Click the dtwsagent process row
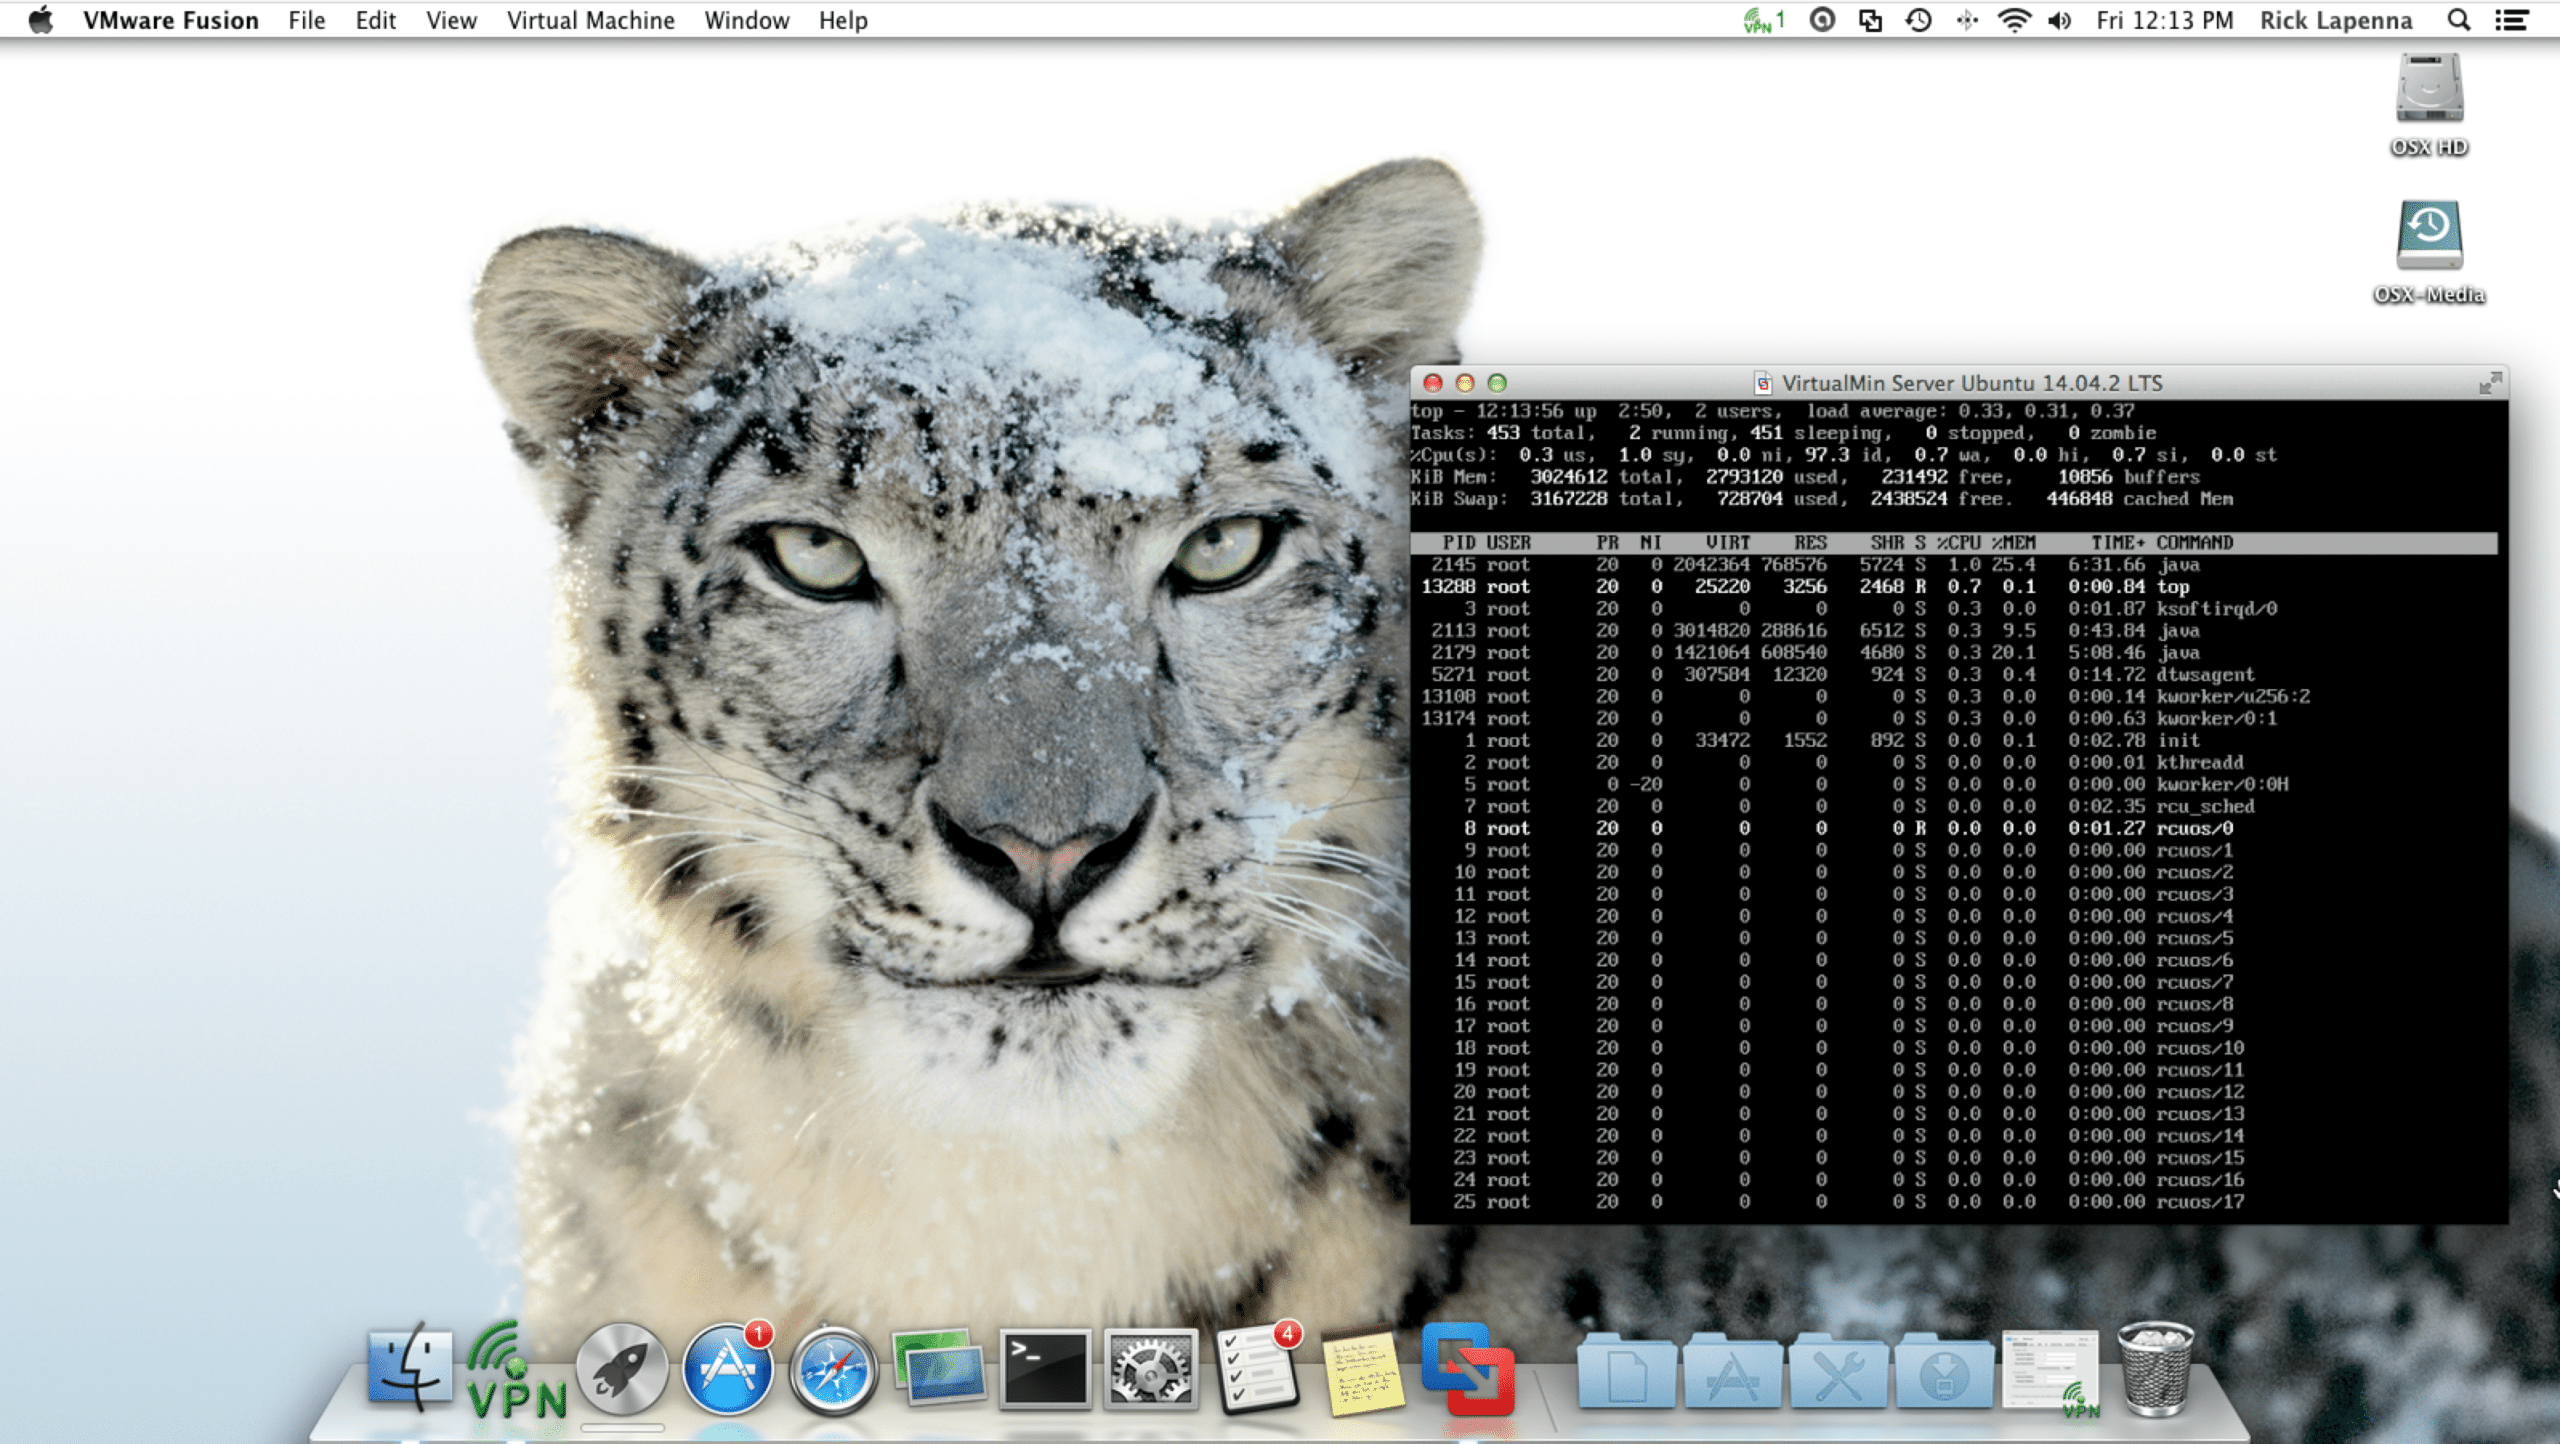 pos(1953,674)
